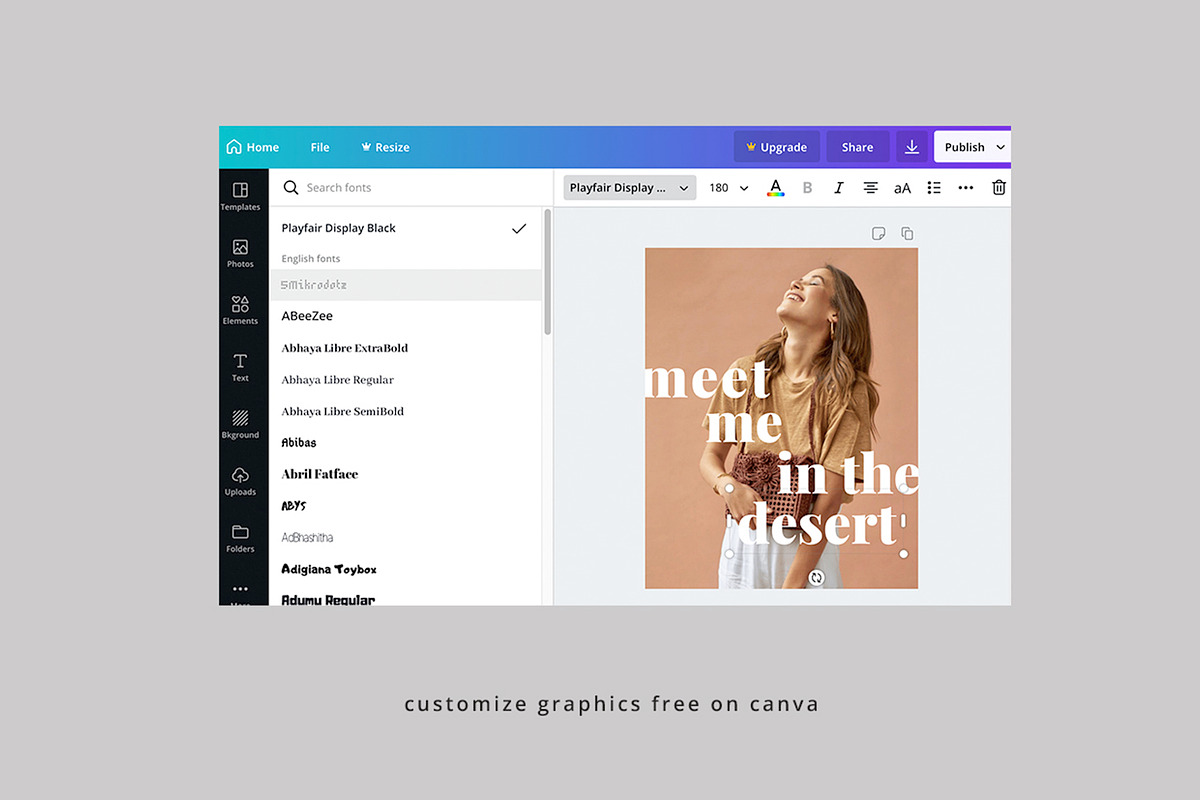Select the 'in the' text on the design

coord(848,474)
